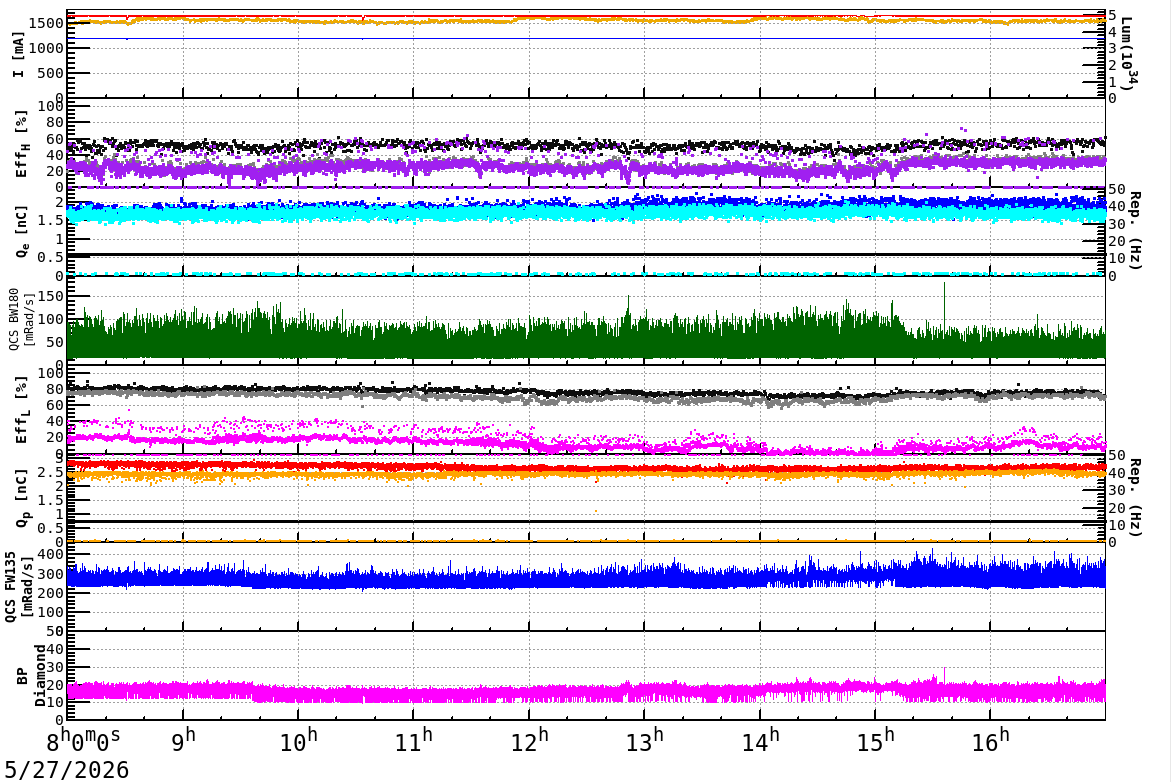
Task: Click the "BP Diamond" axis title
Action: click(x=31, y=675)
